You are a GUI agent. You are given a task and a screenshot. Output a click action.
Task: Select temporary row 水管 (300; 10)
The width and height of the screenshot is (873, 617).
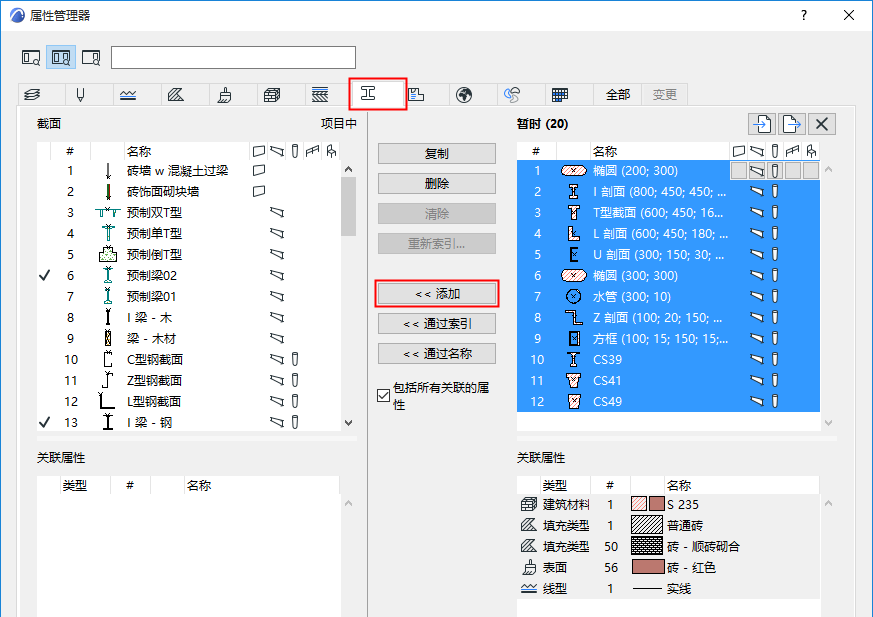tap(668, 297)
